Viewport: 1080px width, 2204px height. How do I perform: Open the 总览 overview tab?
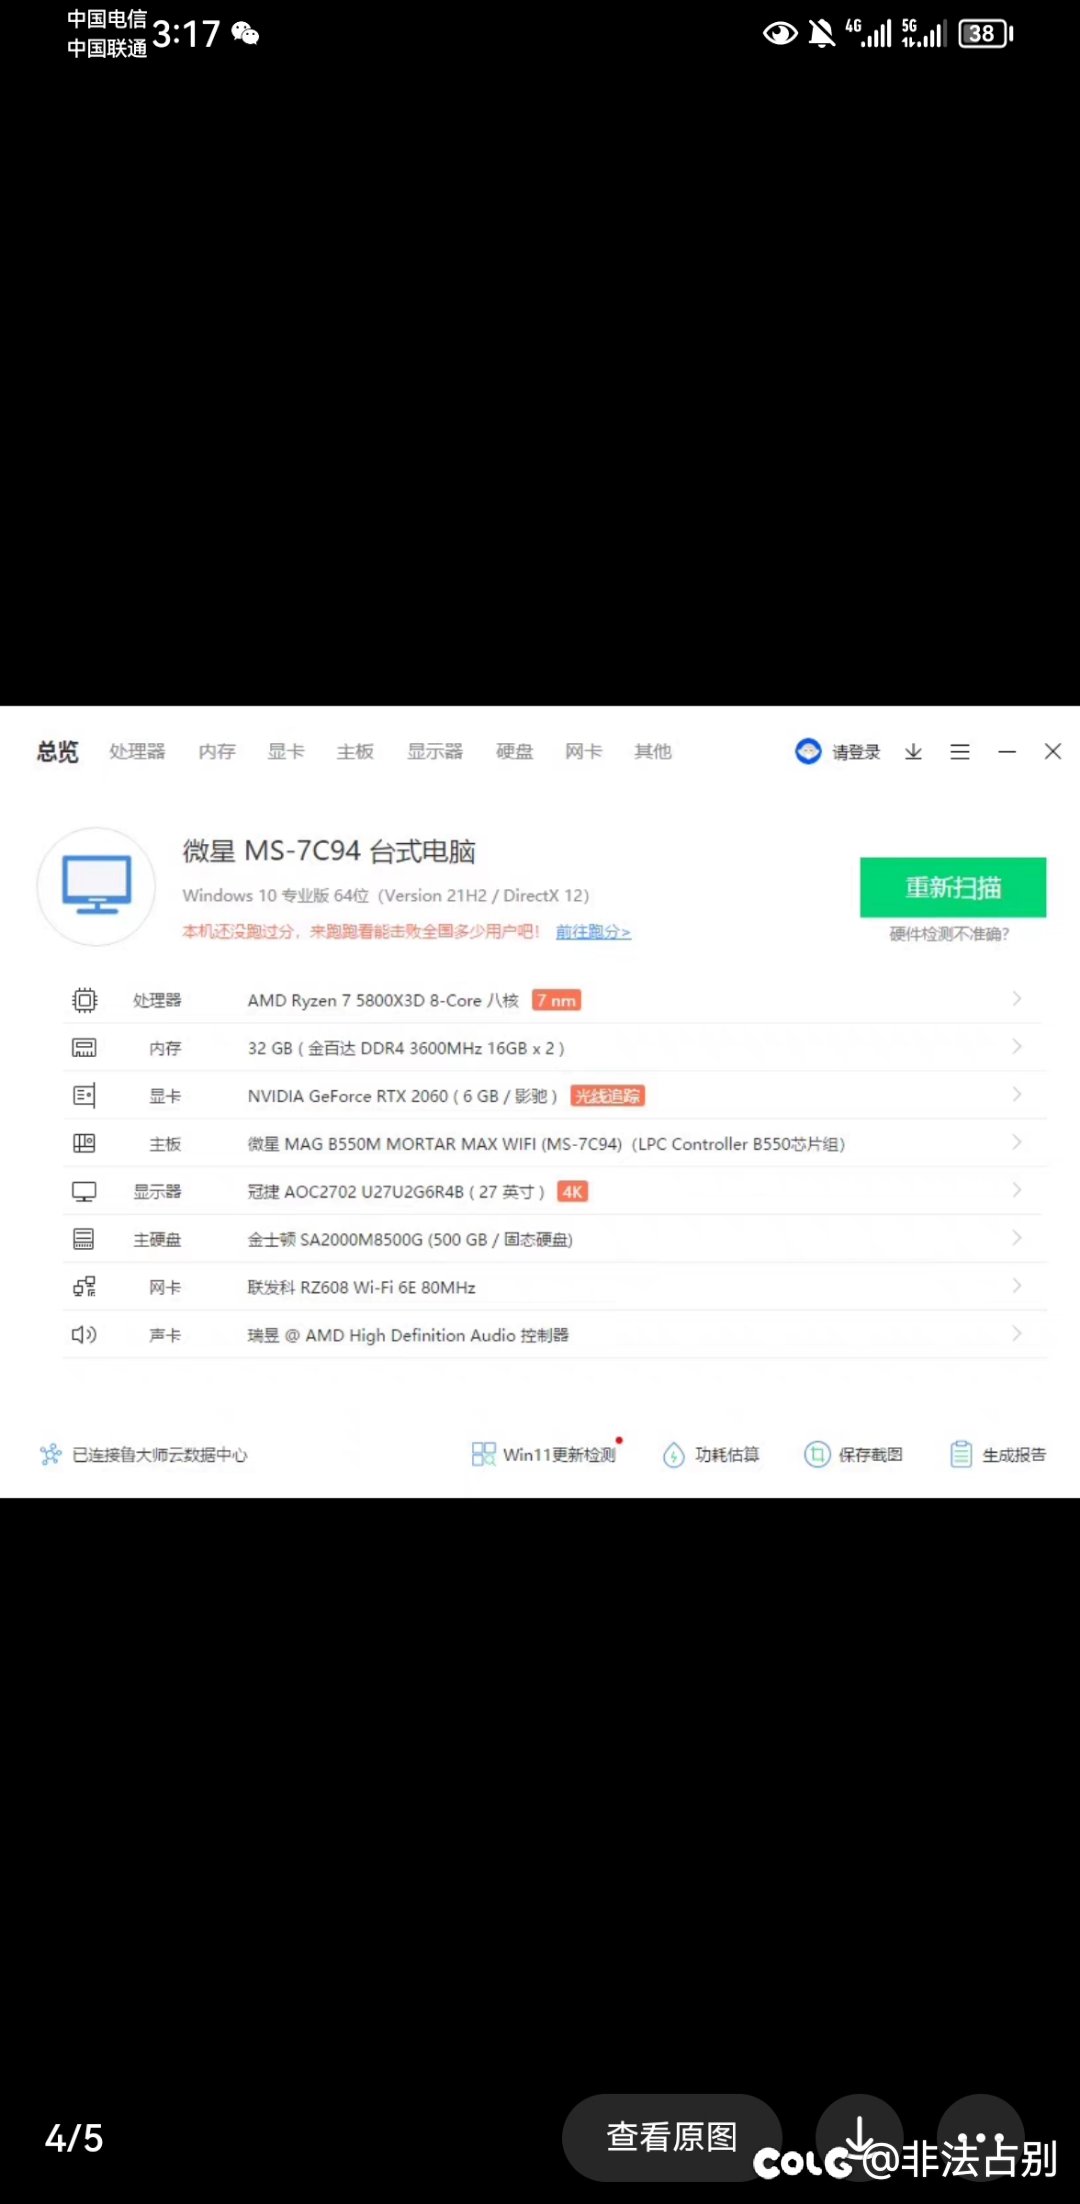point(57,751)
